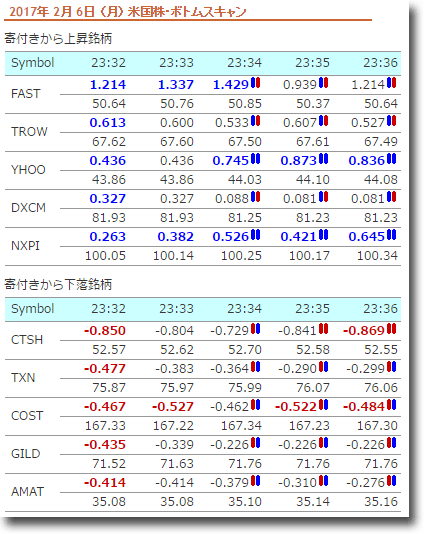Click the candlestick icon beside COST -0.462
This screenshot has height=534, width=426.
tap(255, 405)
